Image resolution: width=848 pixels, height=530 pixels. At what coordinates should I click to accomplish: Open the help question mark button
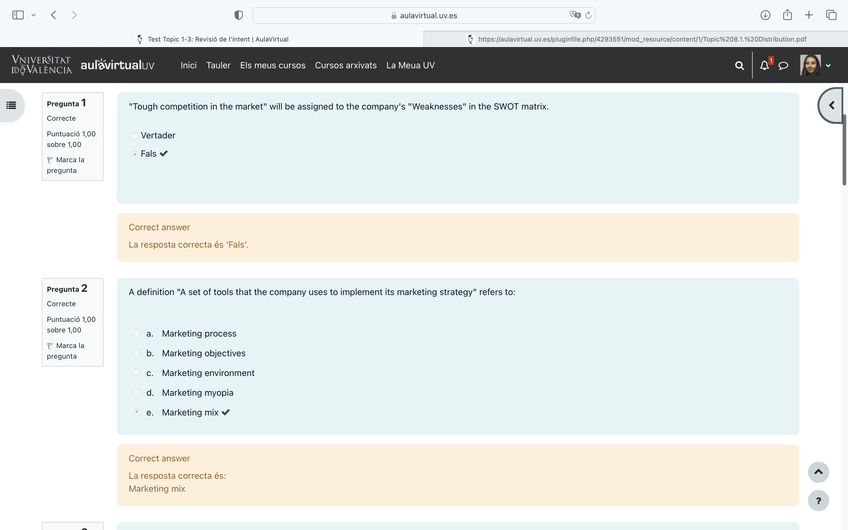818,501
